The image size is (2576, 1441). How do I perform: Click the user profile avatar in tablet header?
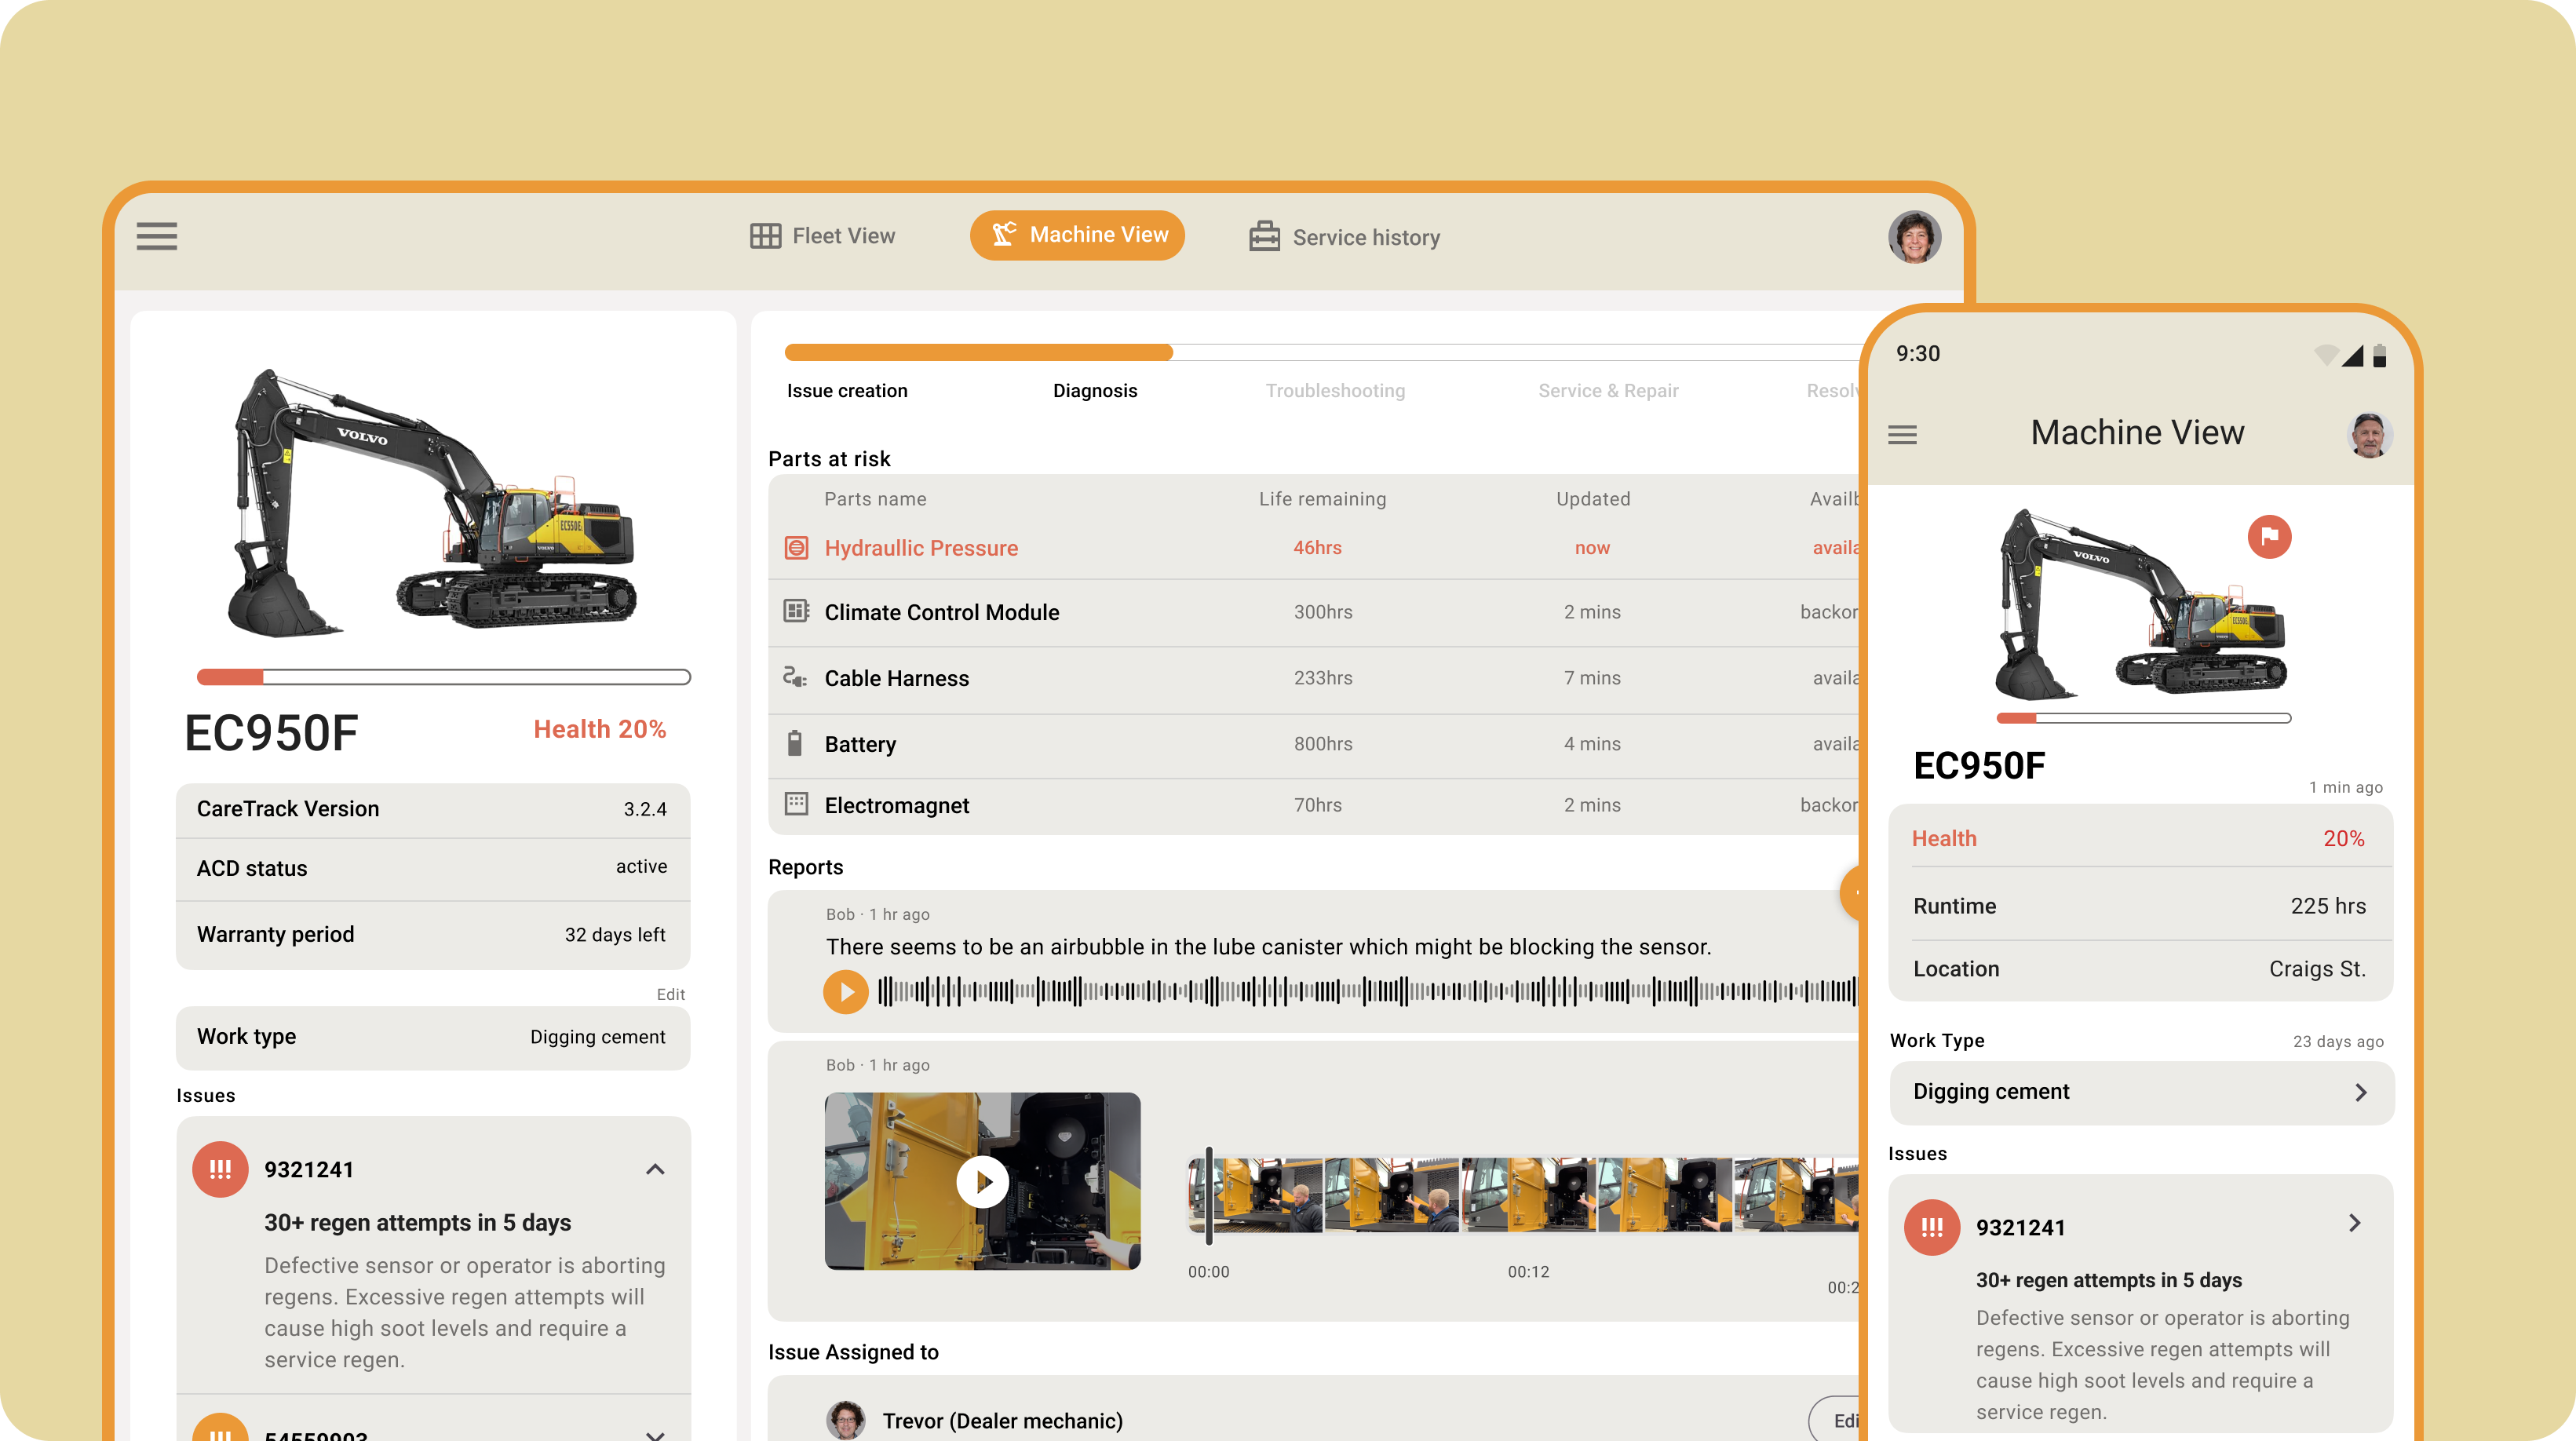click(1914, 237)
